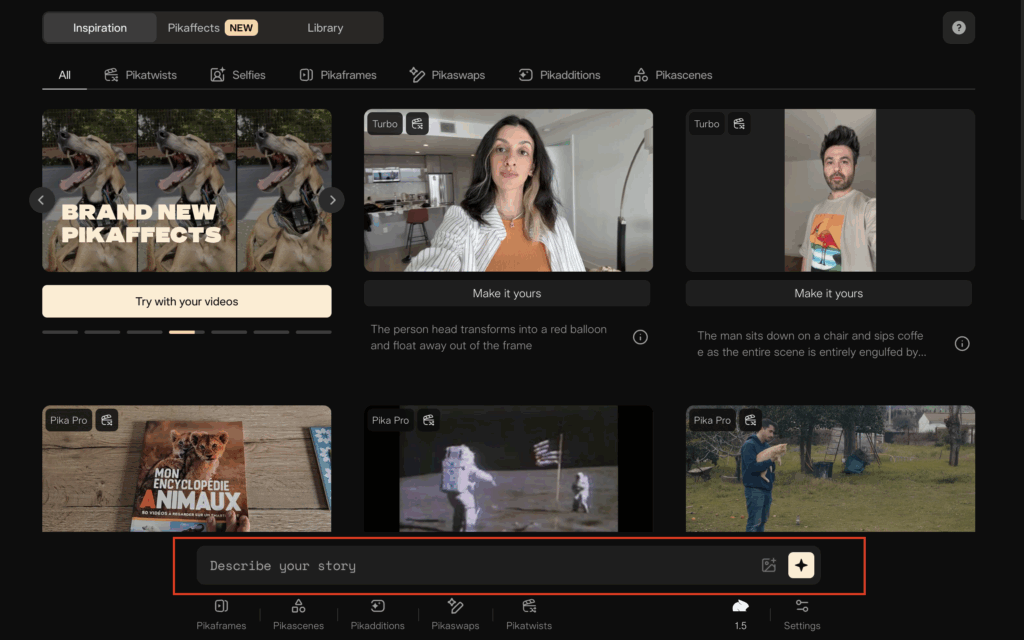
Task: Click Make it yours under balloon video
Action: pyautogui.click(x=507, y=293)
